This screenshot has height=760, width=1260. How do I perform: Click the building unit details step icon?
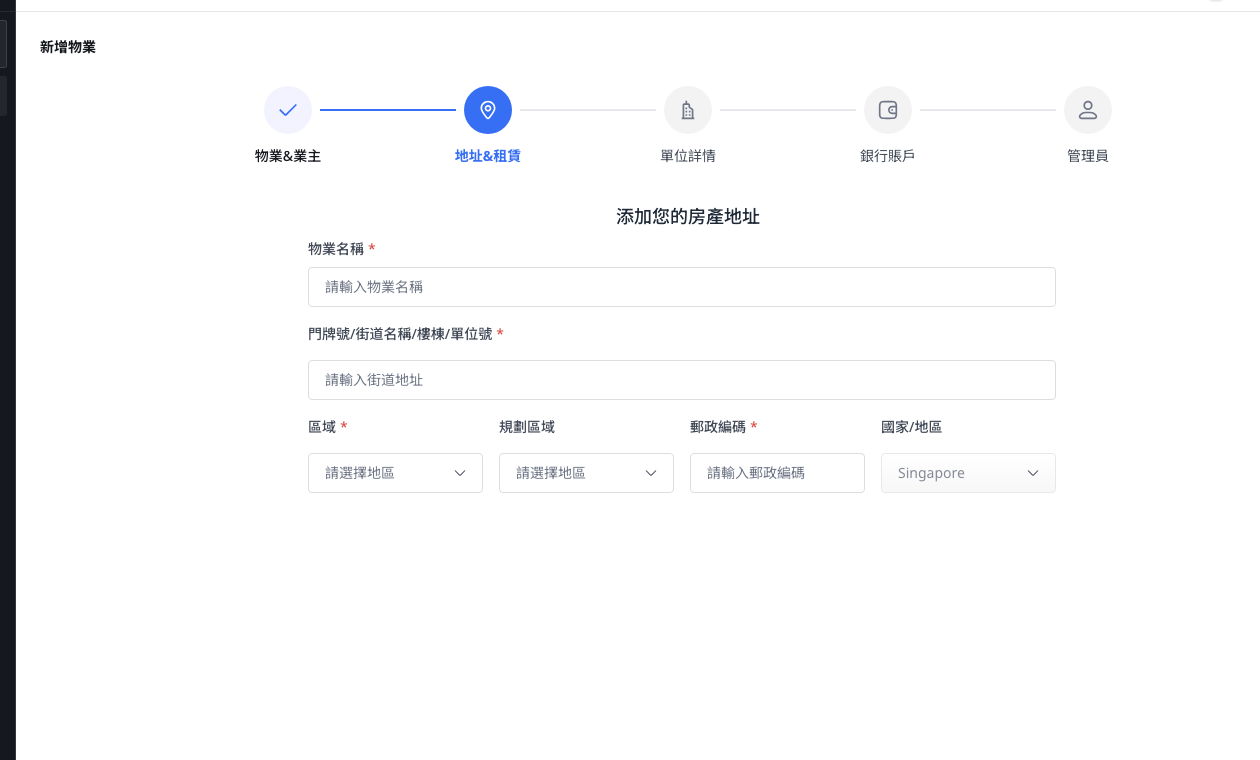pyautogui.click(x=688, y=110)
